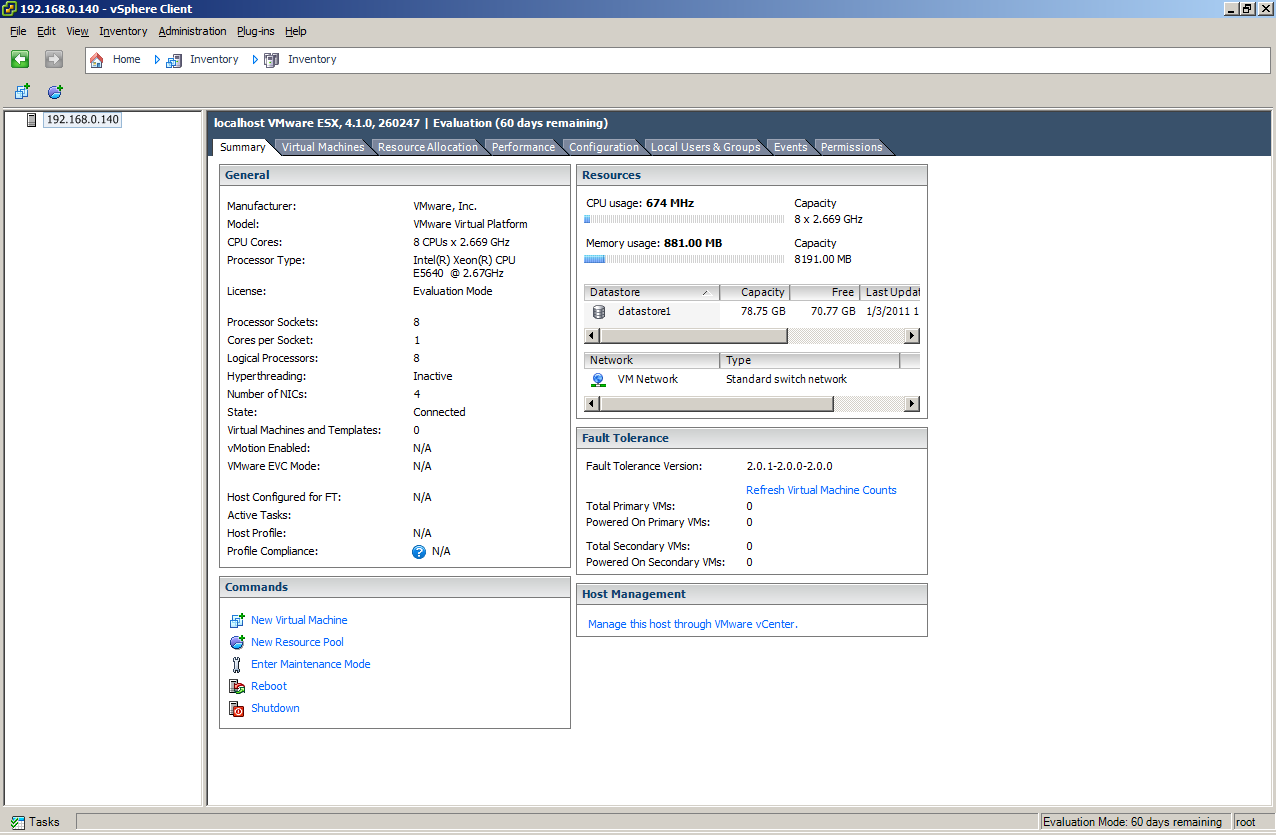1280x835 pixels.
Task: Click New Virtual Machine toolbar icon
Action: (22, 92)
